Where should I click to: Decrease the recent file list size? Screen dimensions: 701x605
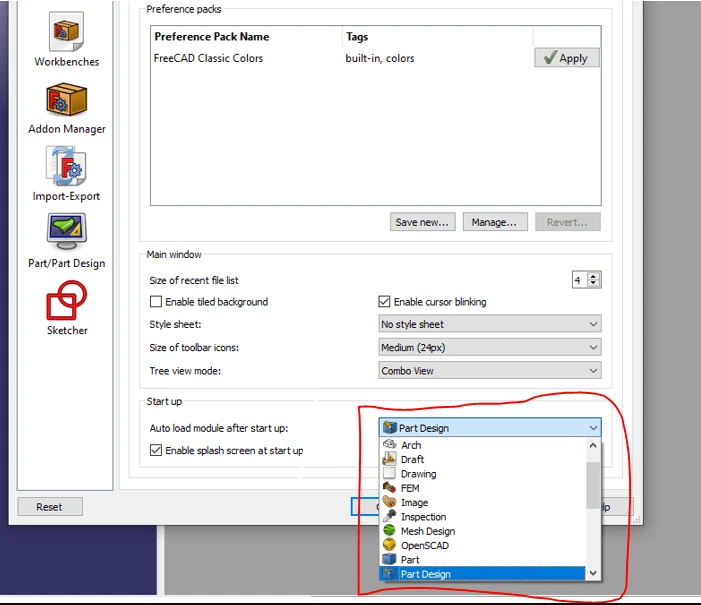coord(594,283)
